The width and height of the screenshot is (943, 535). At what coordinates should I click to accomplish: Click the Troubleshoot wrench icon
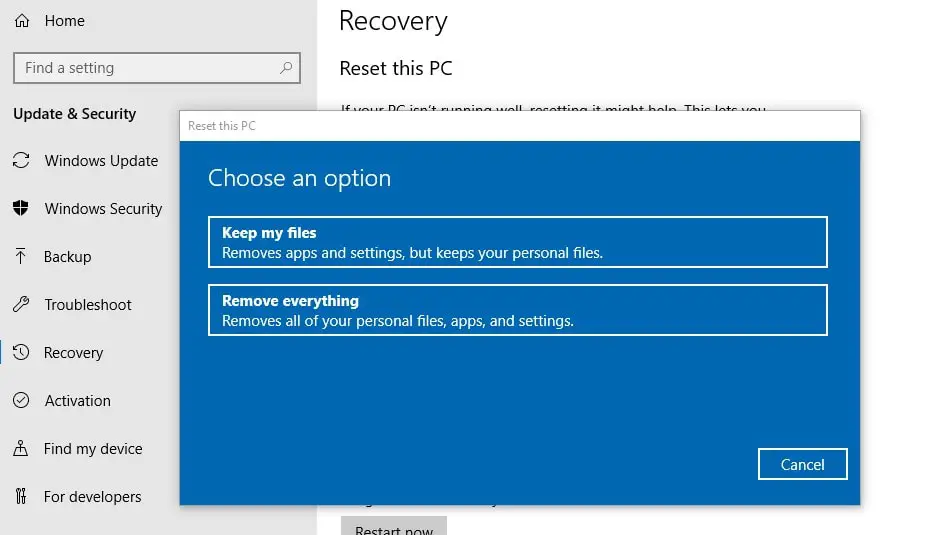(x=21, y=305)
